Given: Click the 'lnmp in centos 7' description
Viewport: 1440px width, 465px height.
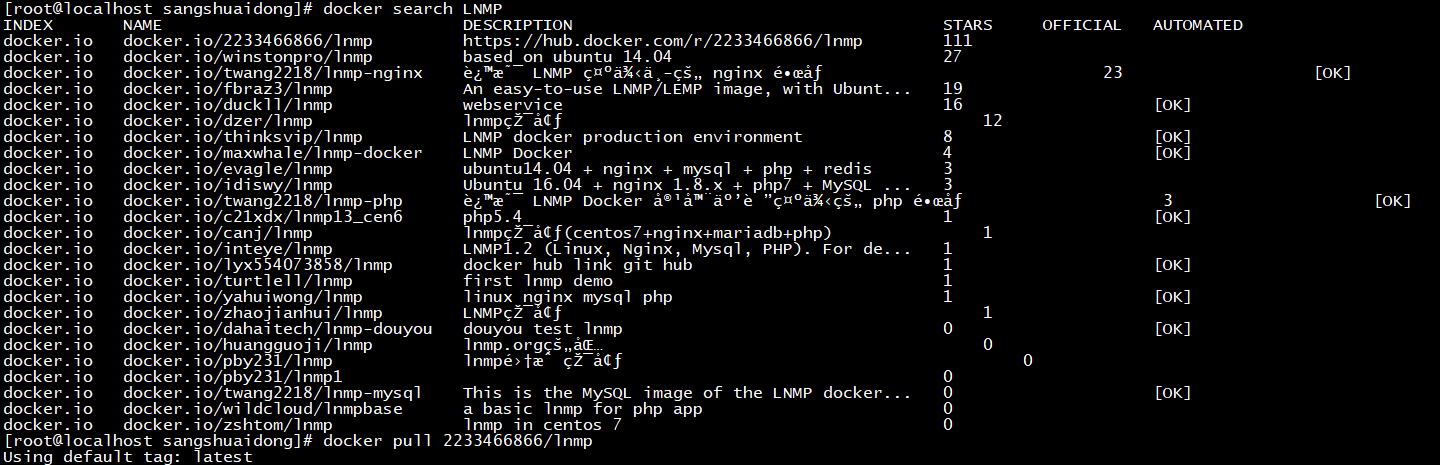Looking at the screenshot, I should point(542,425).
